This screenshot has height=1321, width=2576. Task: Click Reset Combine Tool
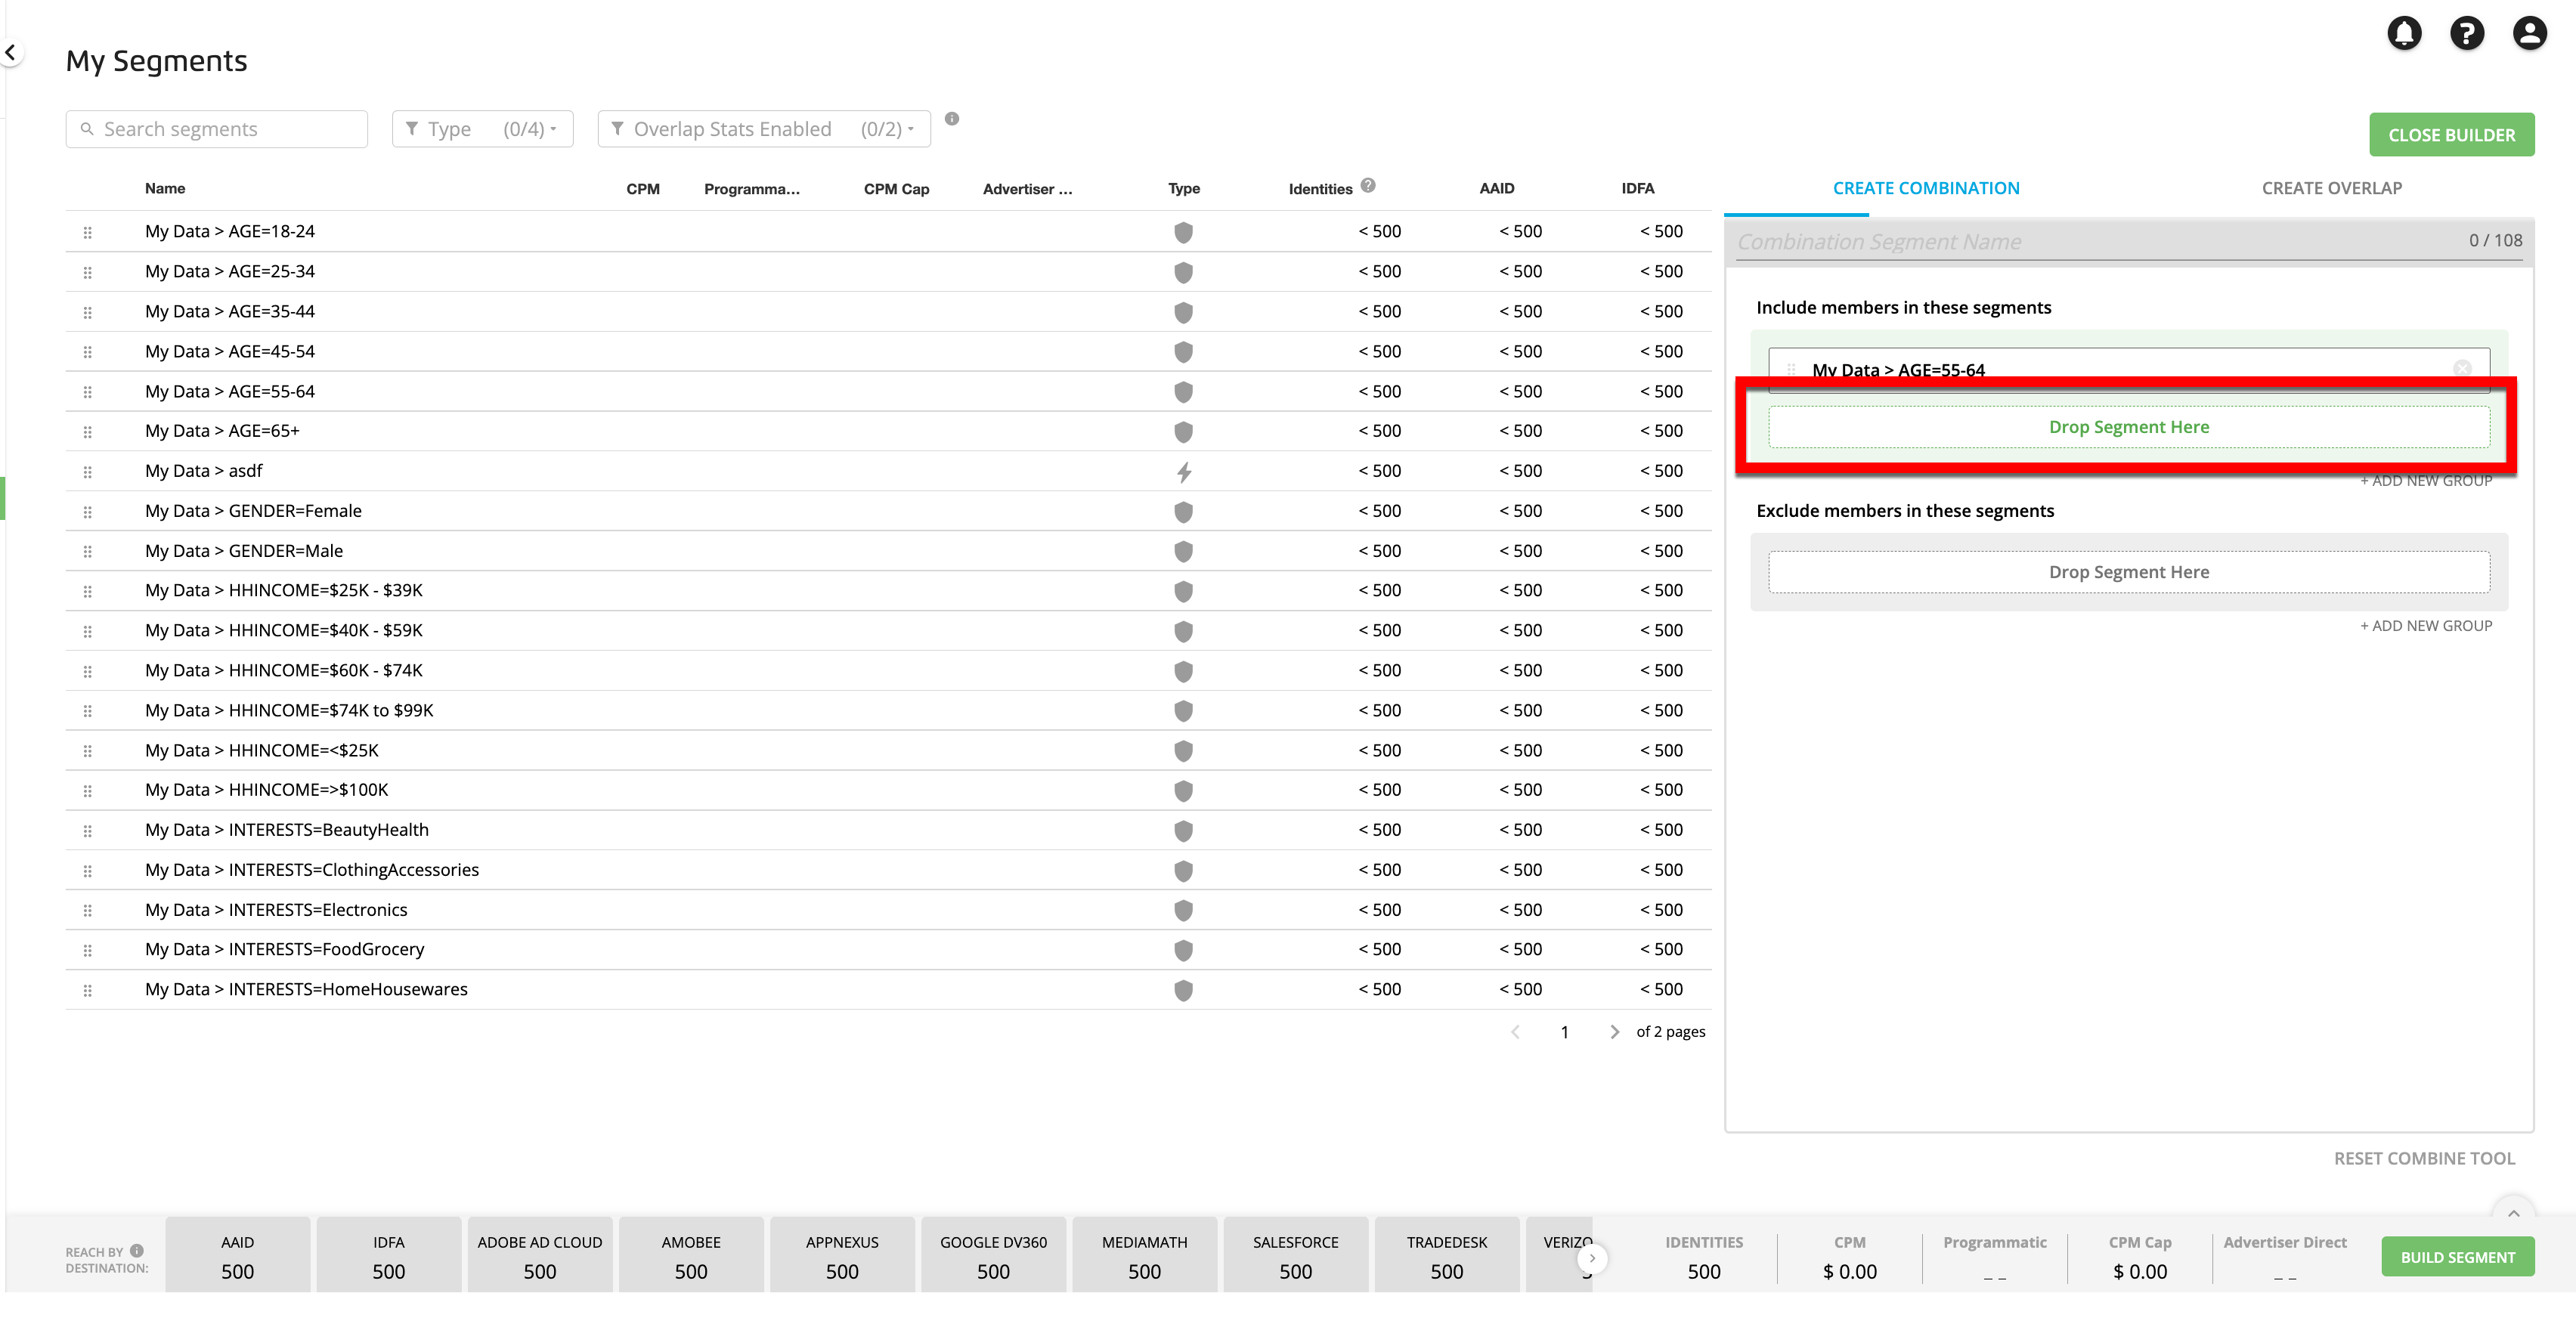pyautogui.click(x=2424, y=1158)
